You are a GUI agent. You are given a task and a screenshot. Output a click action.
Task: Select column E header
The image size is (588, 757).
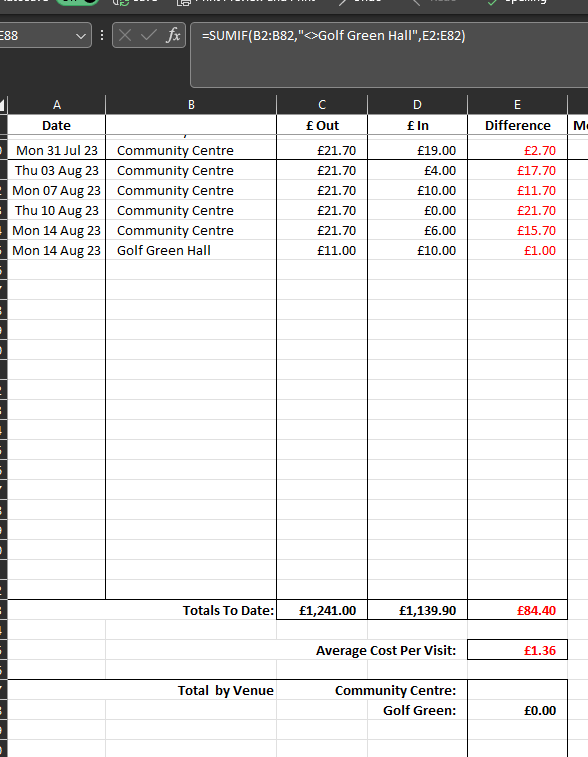518,105
